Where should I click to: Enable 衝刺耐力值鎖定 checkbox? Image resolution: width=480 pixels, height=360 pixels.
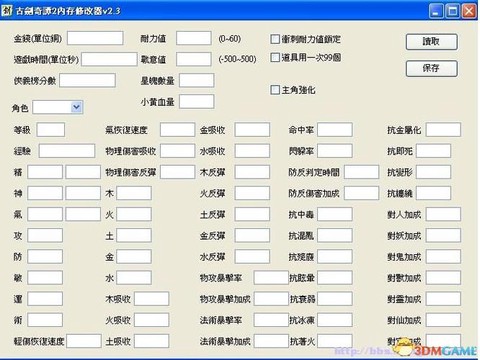point(275,39)
